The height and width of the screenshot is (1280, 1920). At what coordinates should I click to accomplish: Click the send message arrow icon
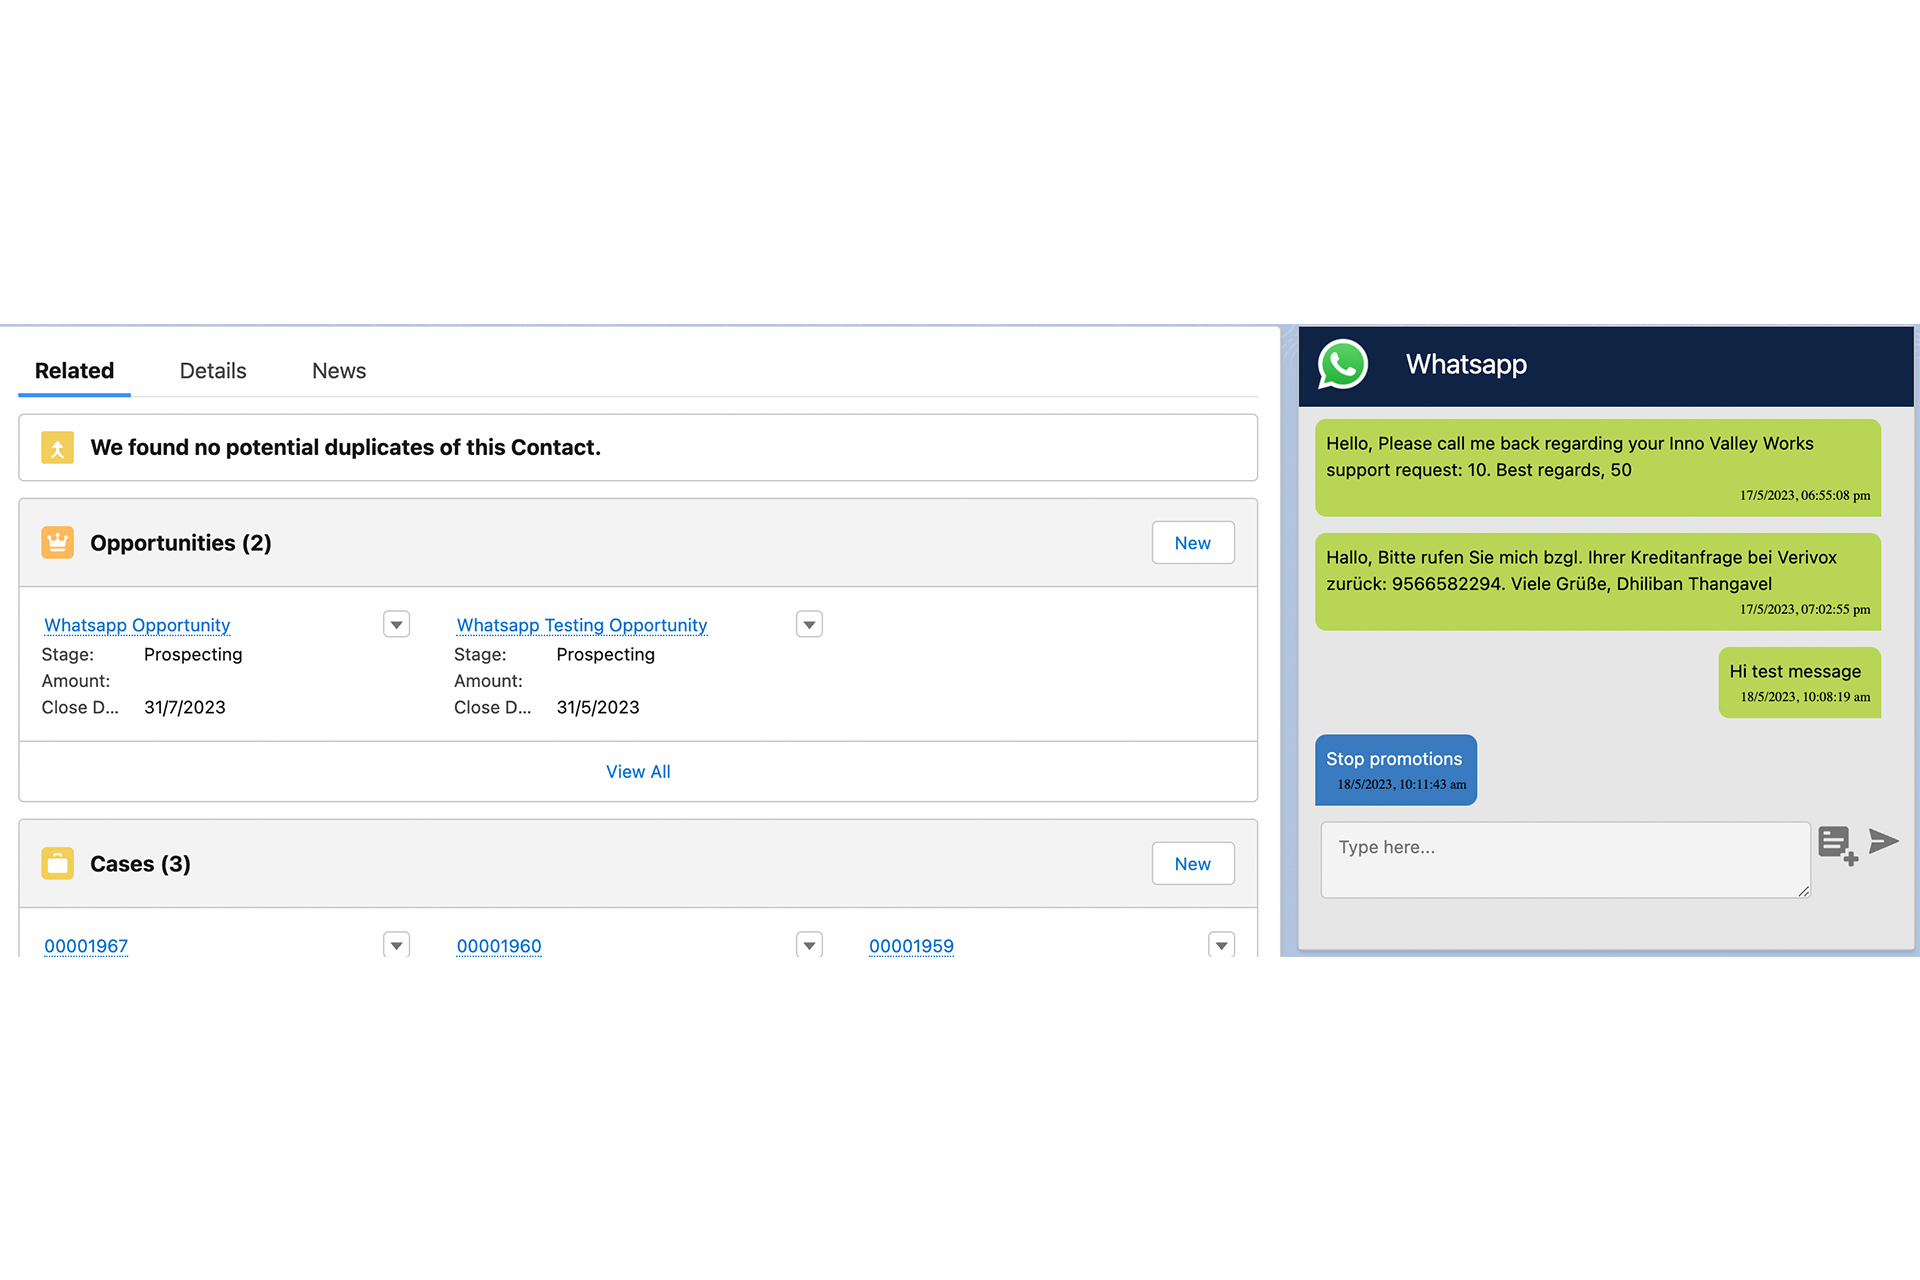[1883, 841]
